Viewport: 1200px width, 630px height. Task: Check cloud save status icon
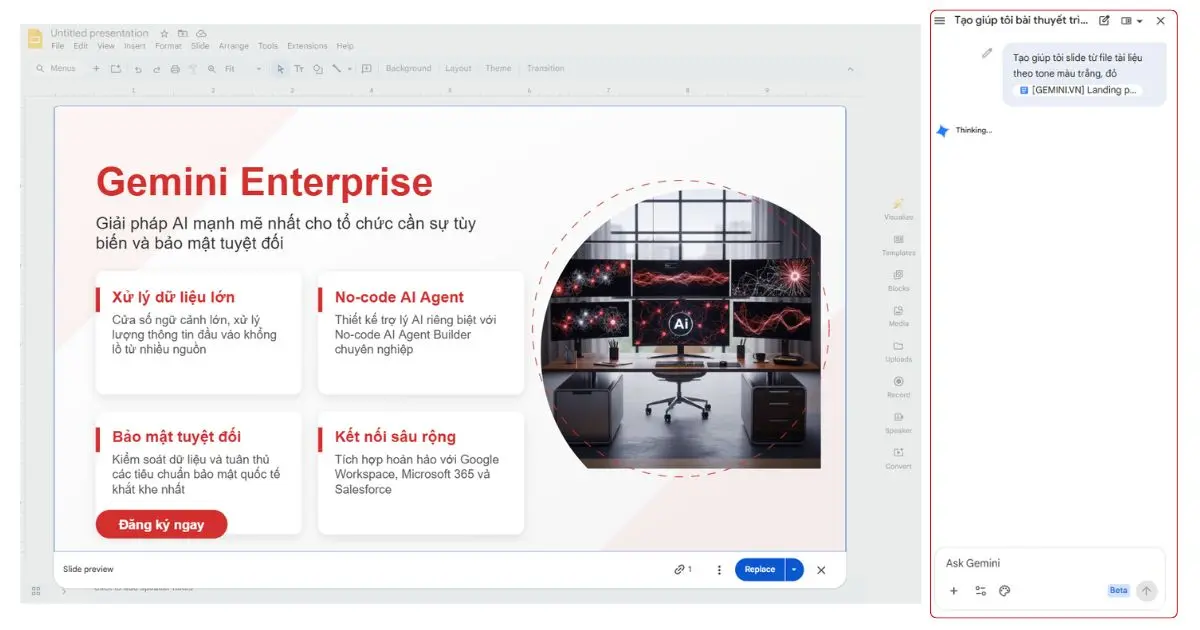pyautogui.click(x=201, y=33)
